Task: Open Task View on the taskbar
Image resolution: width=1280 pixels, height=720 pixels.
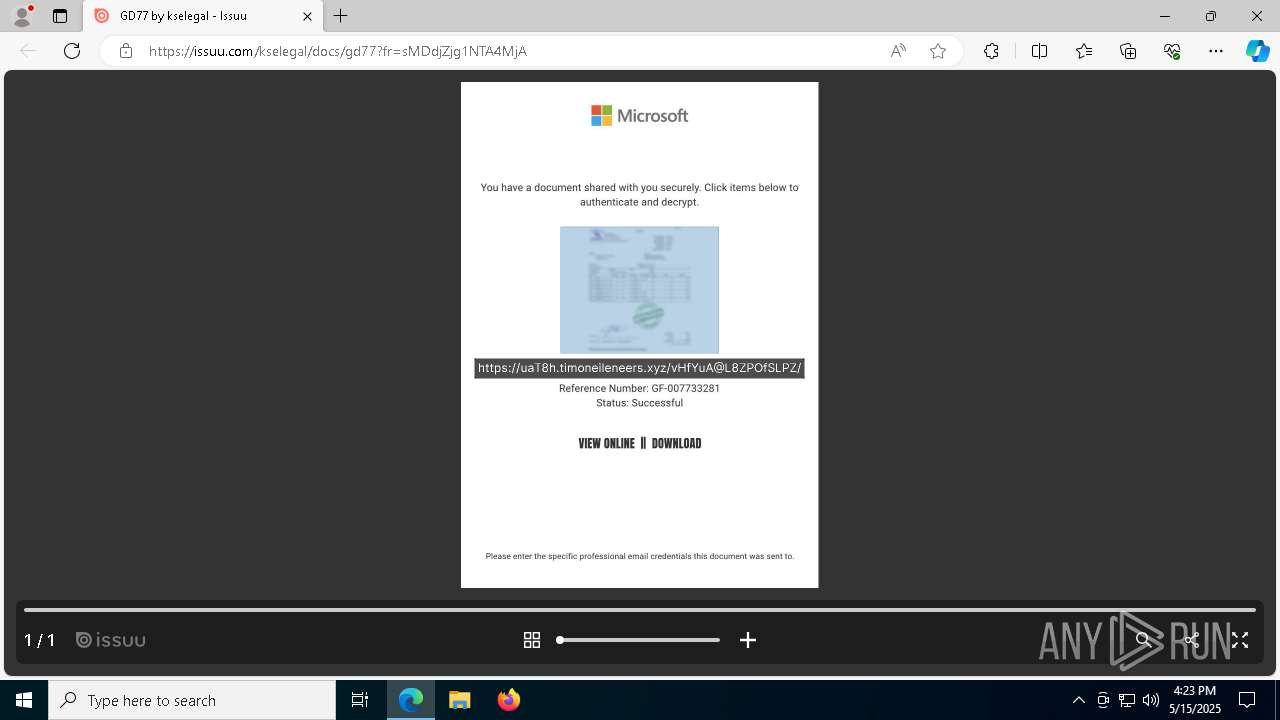Action: [x=360, y=700]
